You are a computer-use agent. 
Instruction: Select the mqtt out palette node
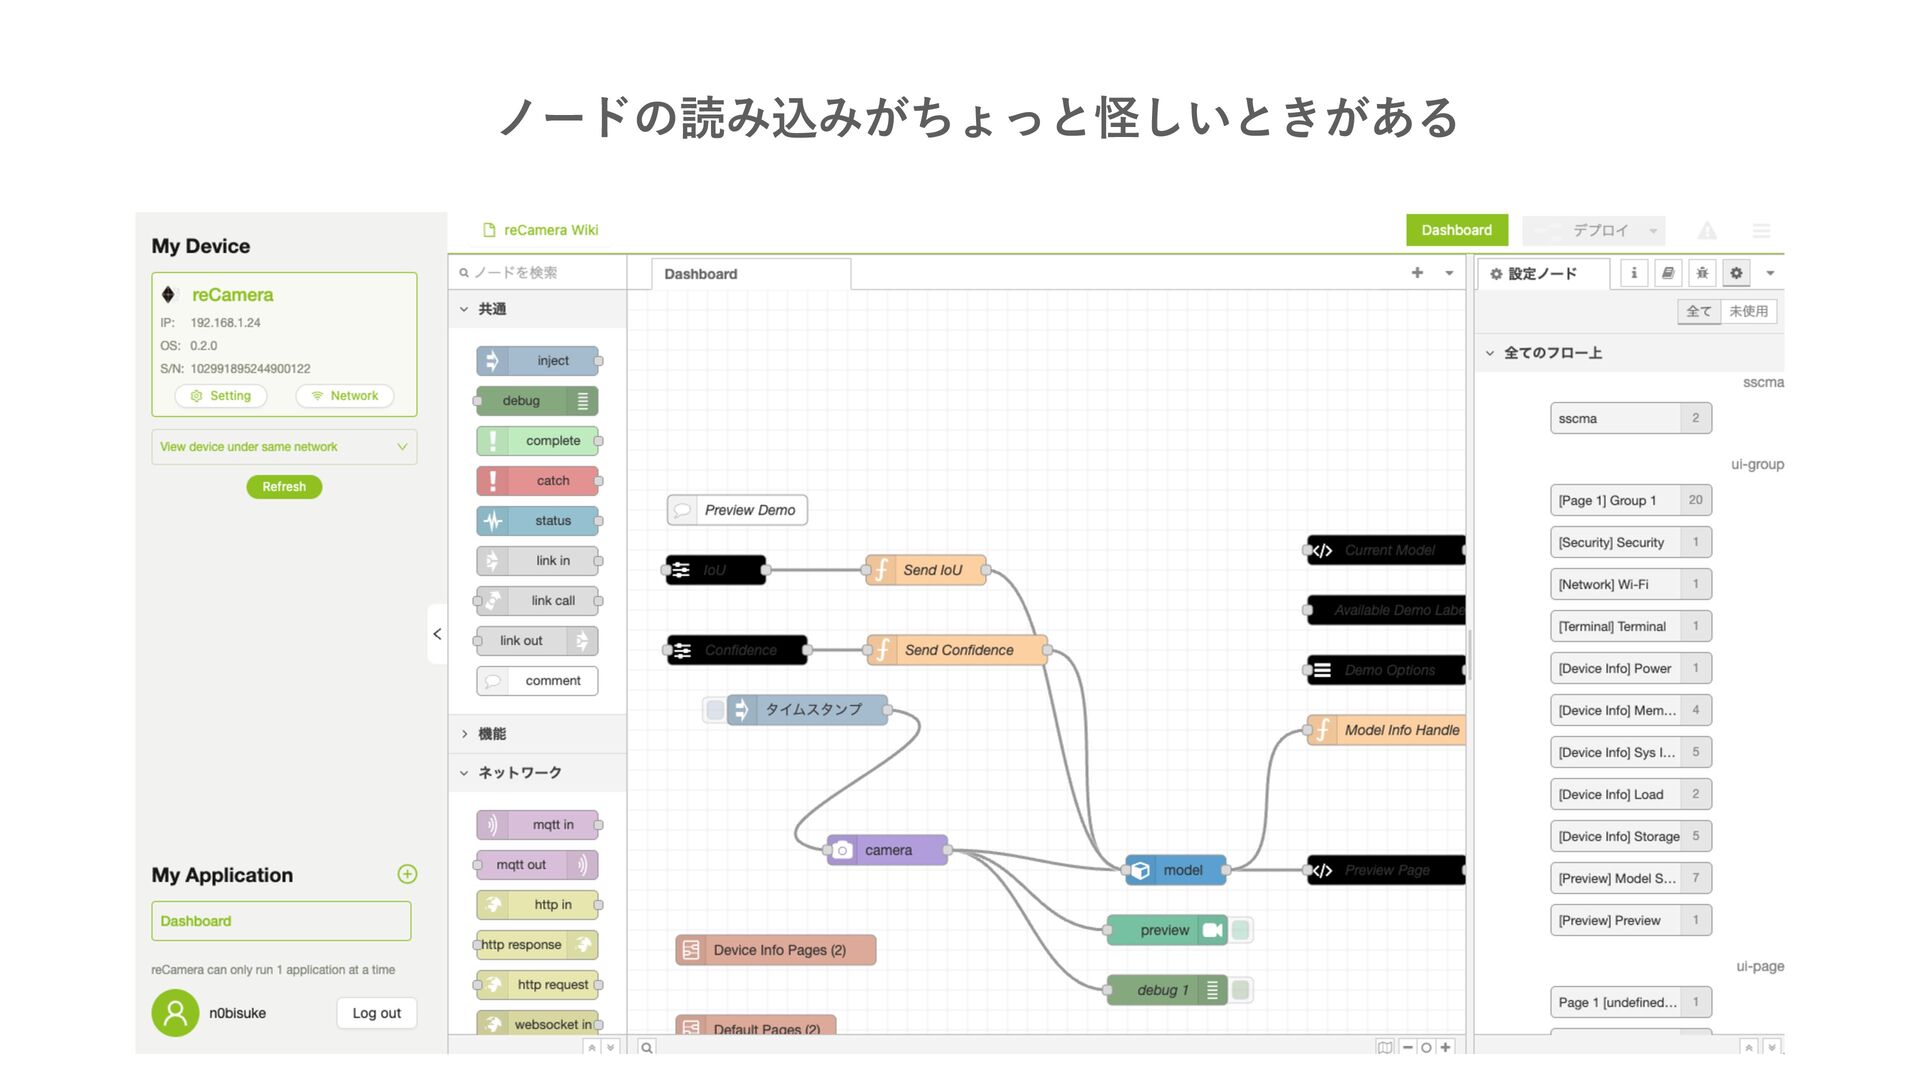tap(538, 865)
